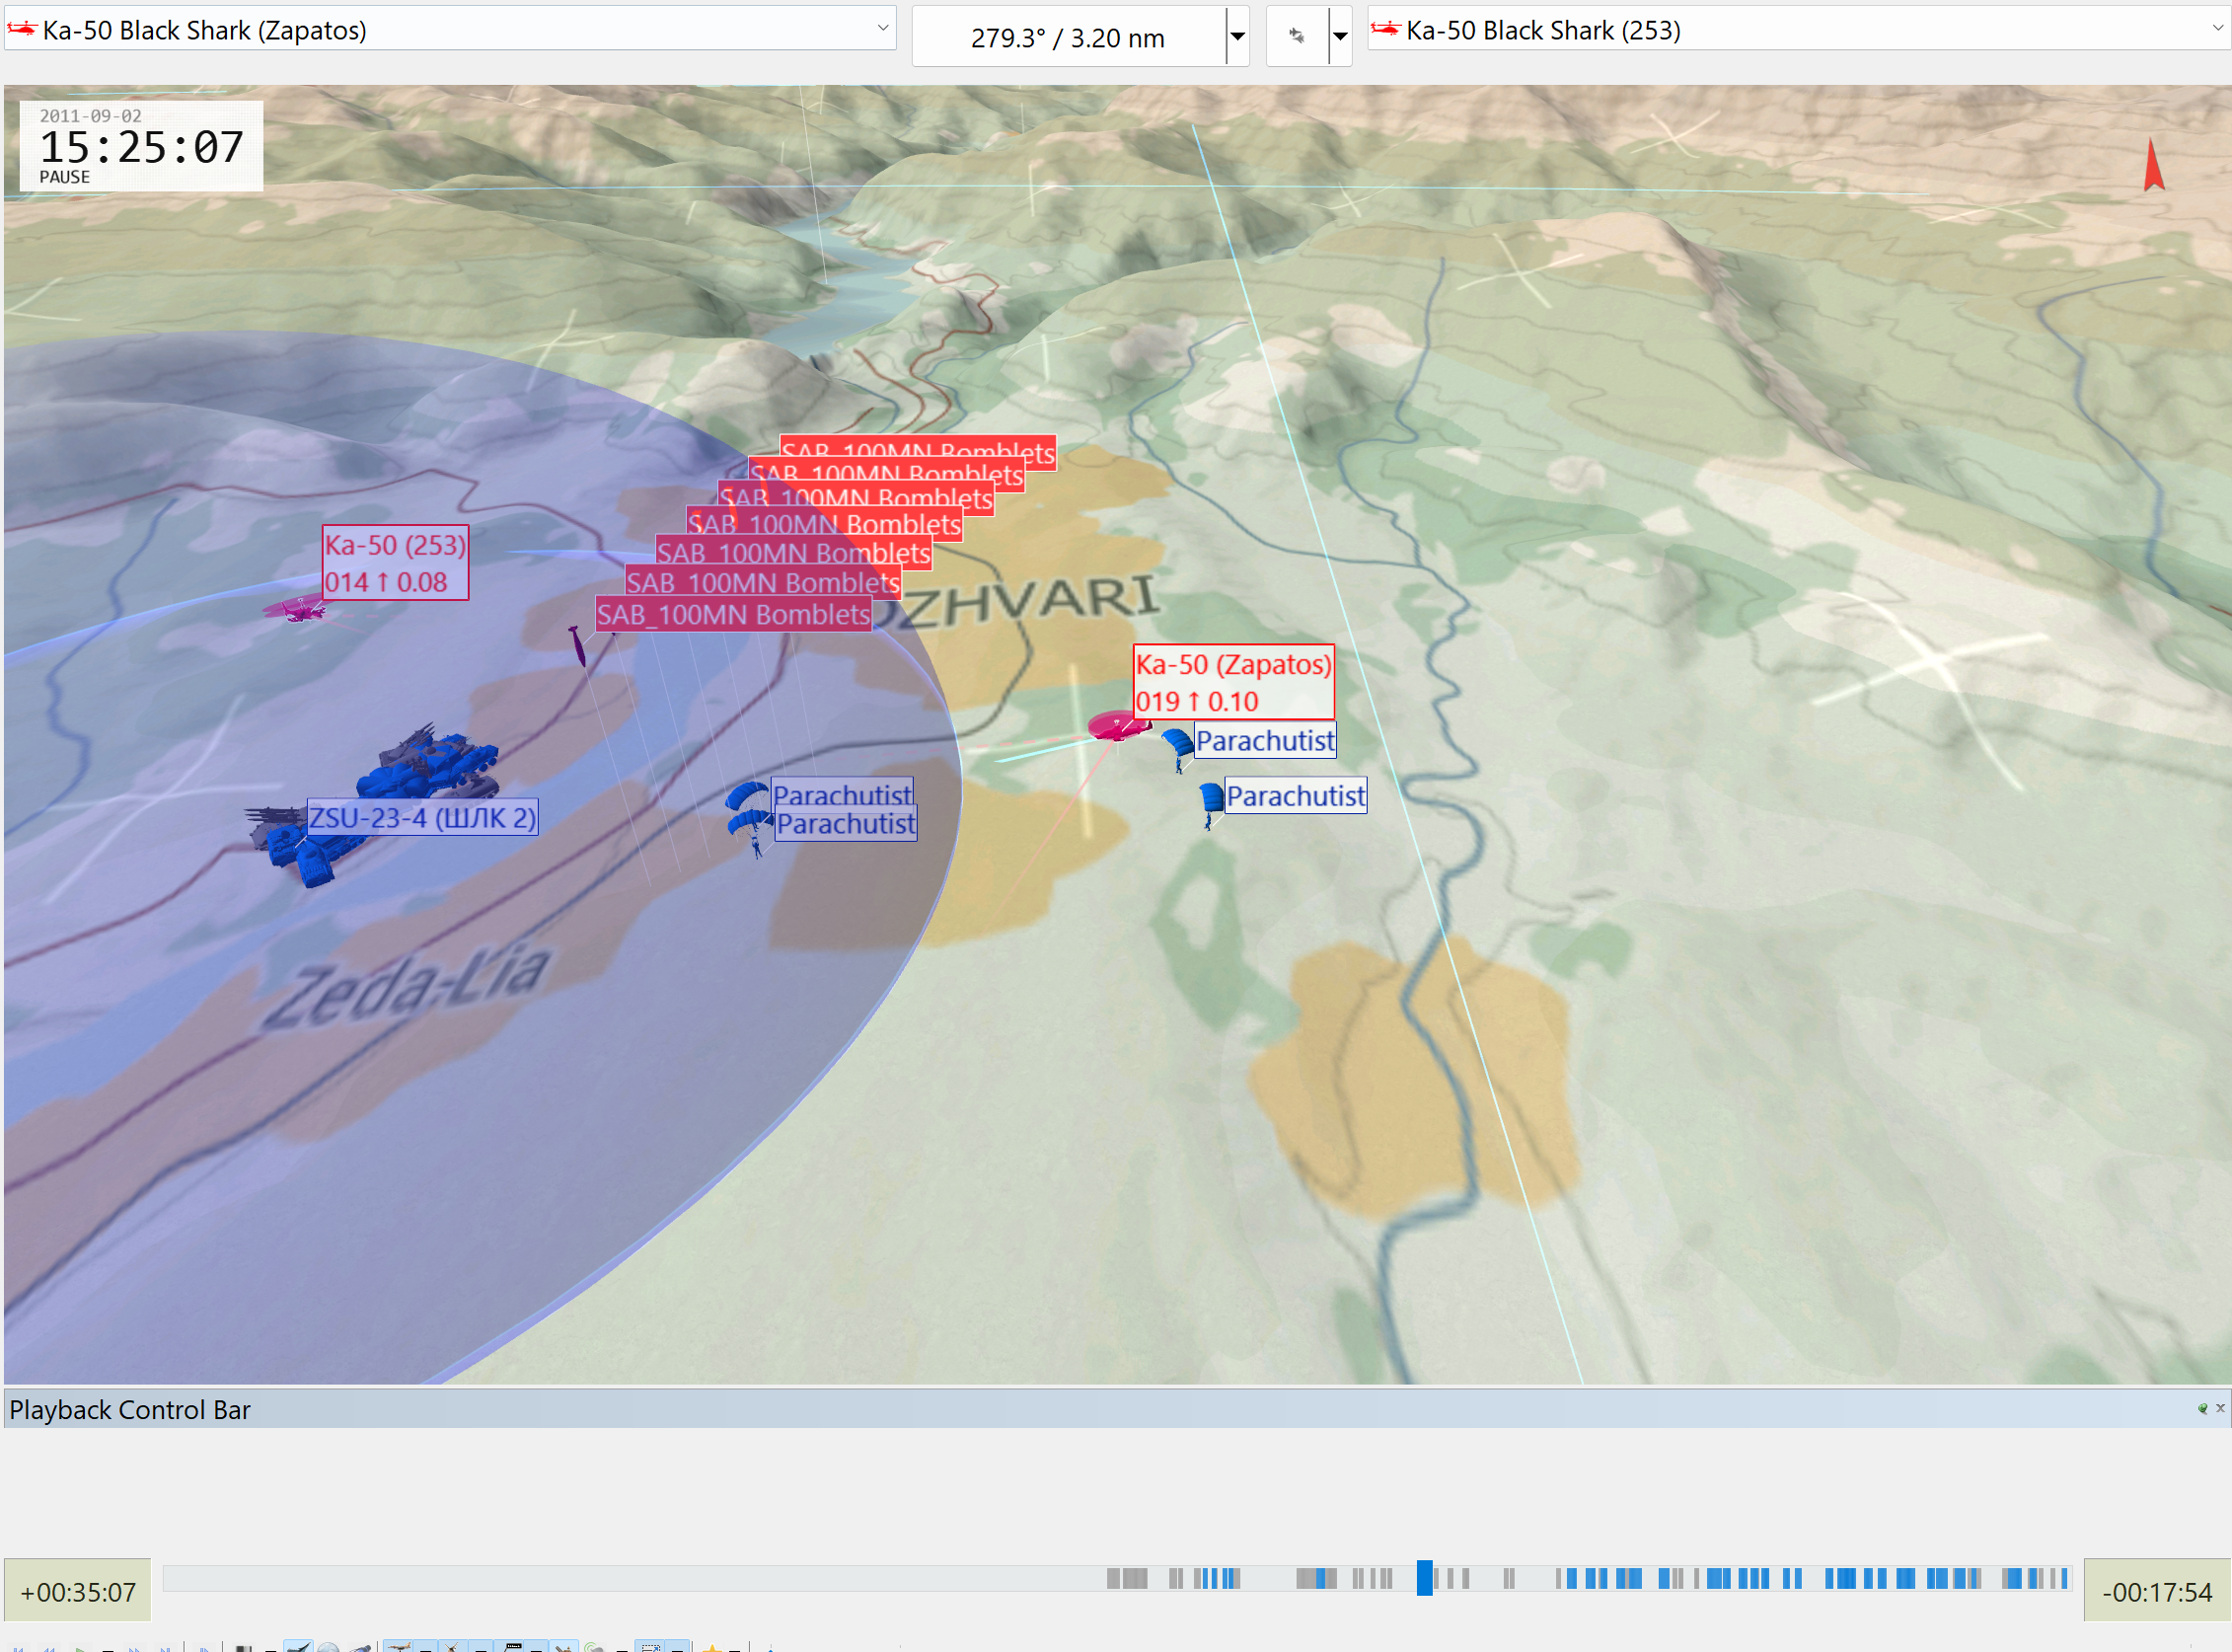The image size is (2232, 1652).
Task: Select the lower Parachutist label inside the blue dome
Action: [x=846, y=824]
